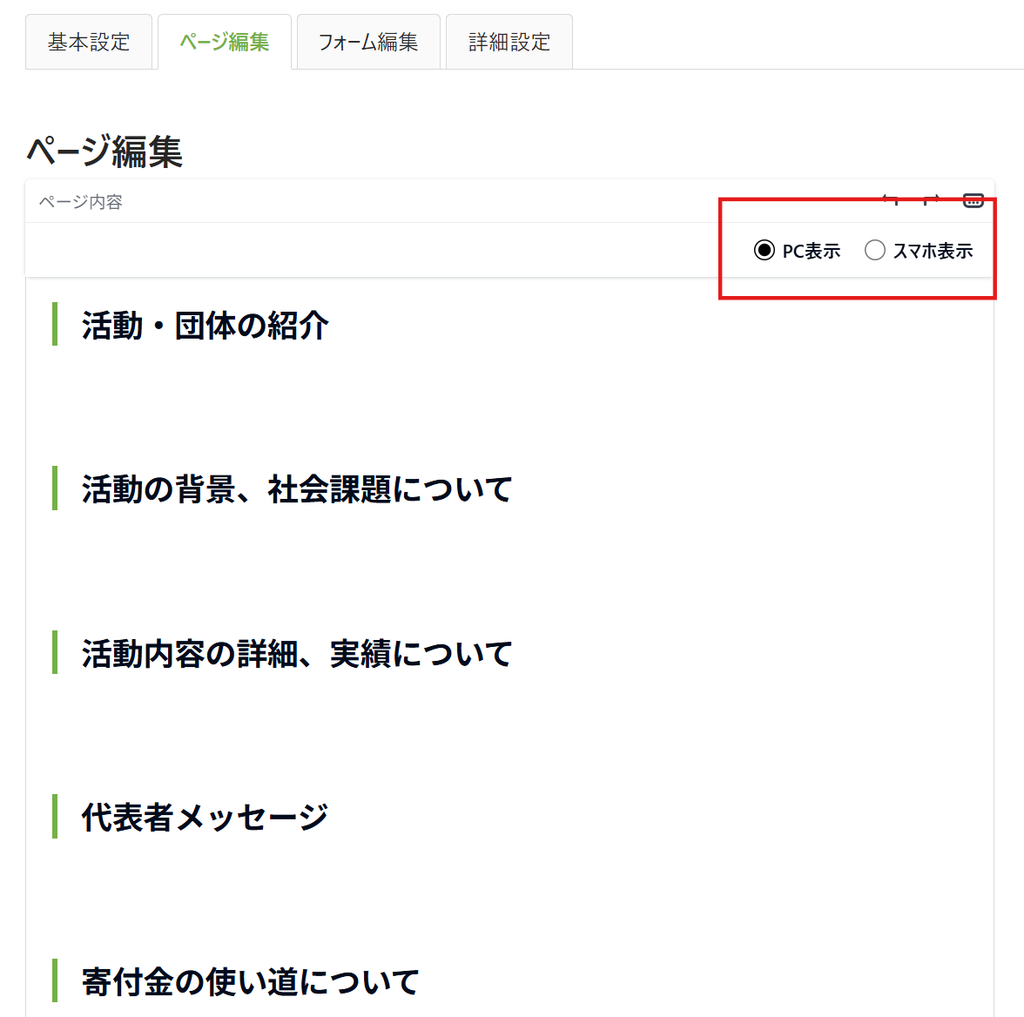Select the ページ編集 tab
The height and width of the screenshot is (1017, 1024).
(225, 42)
